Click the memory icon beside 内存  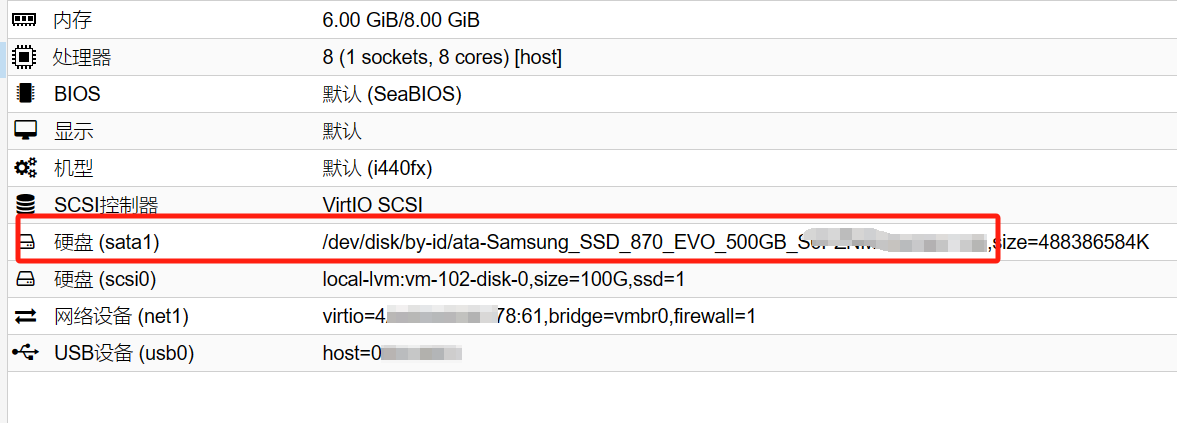click(x=25, y=20)
